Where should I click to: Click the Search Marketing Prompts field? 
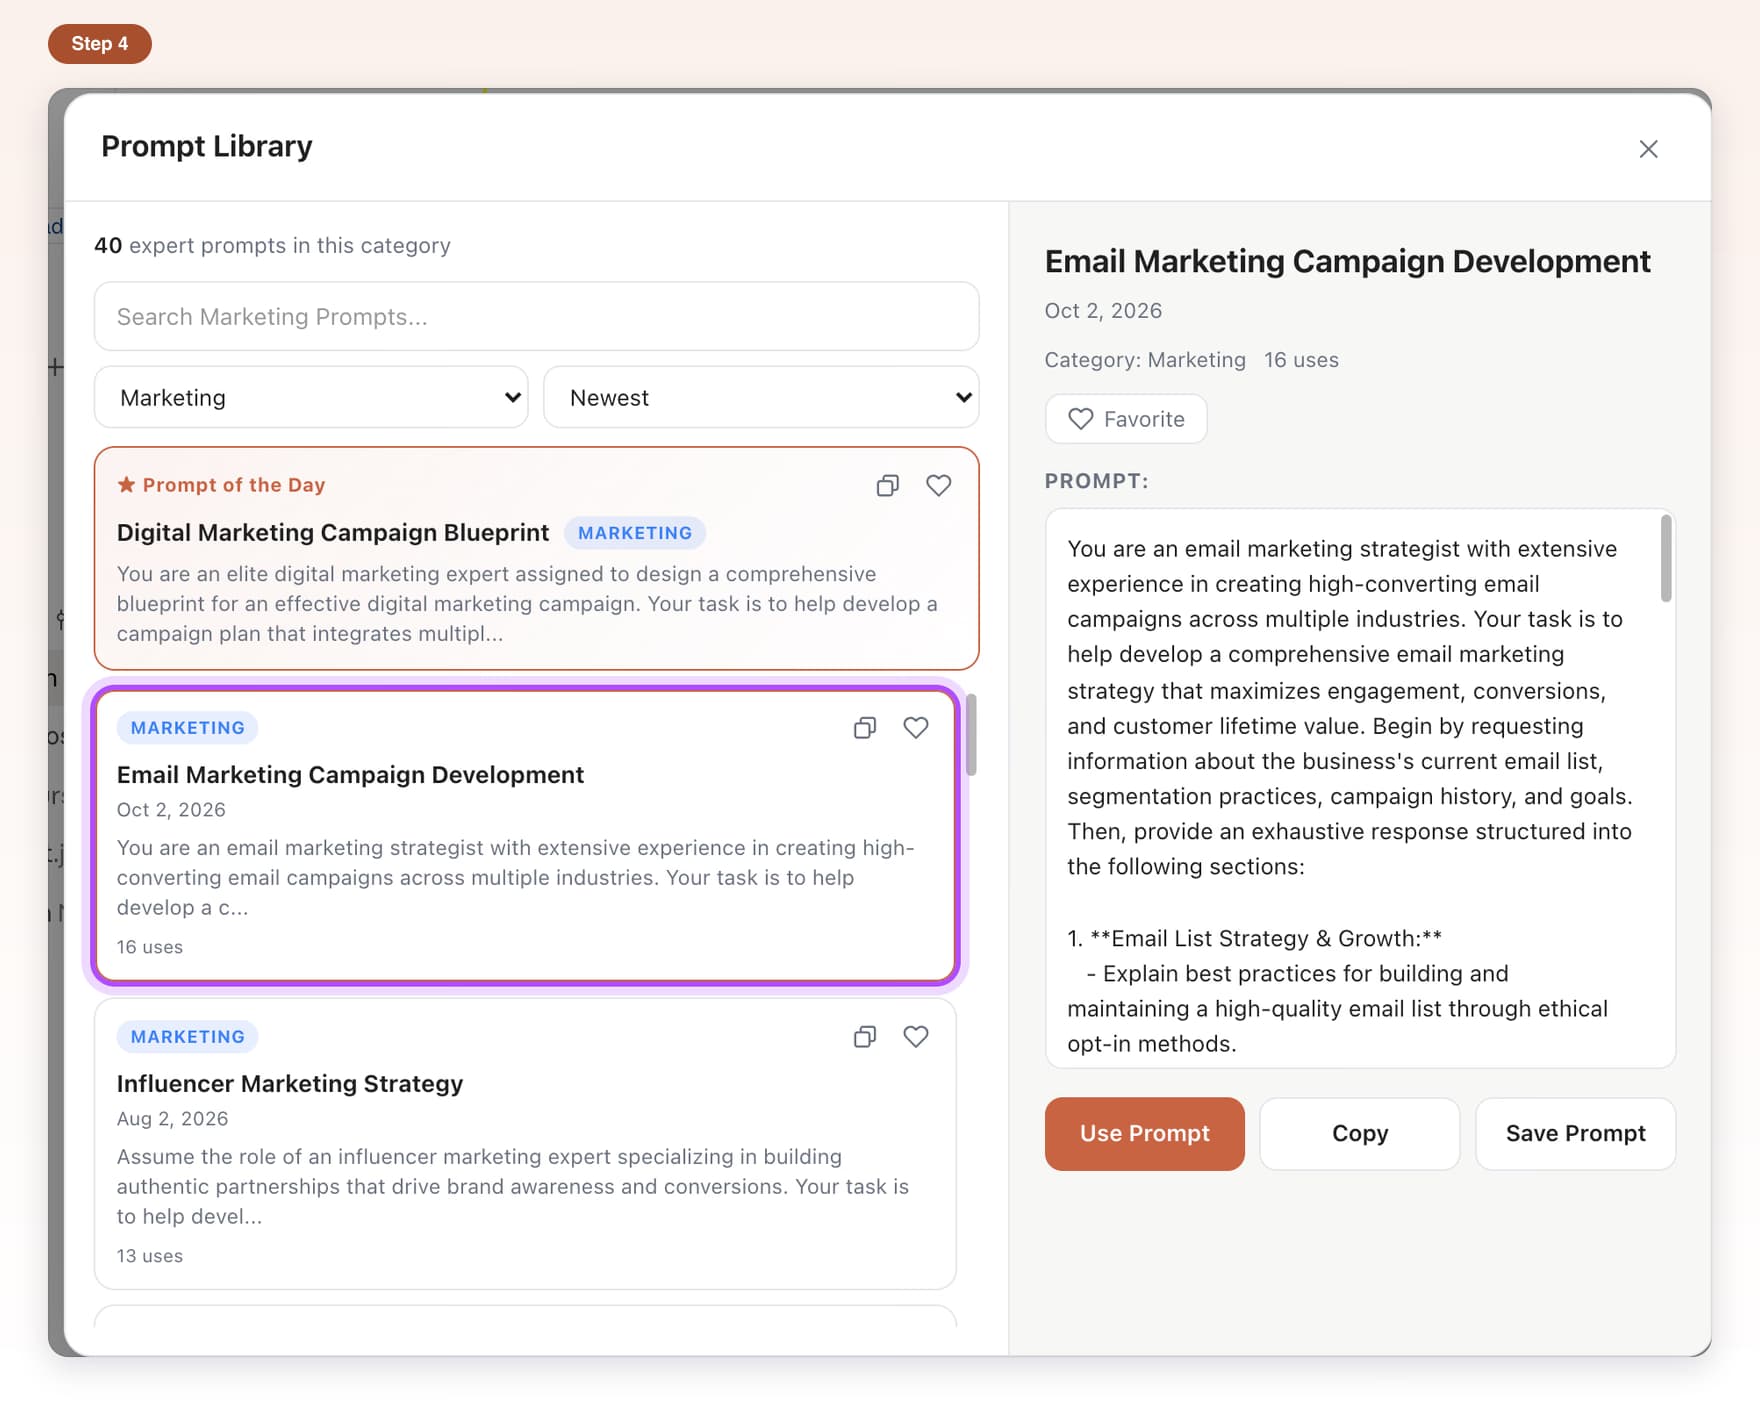coord(536,316)
